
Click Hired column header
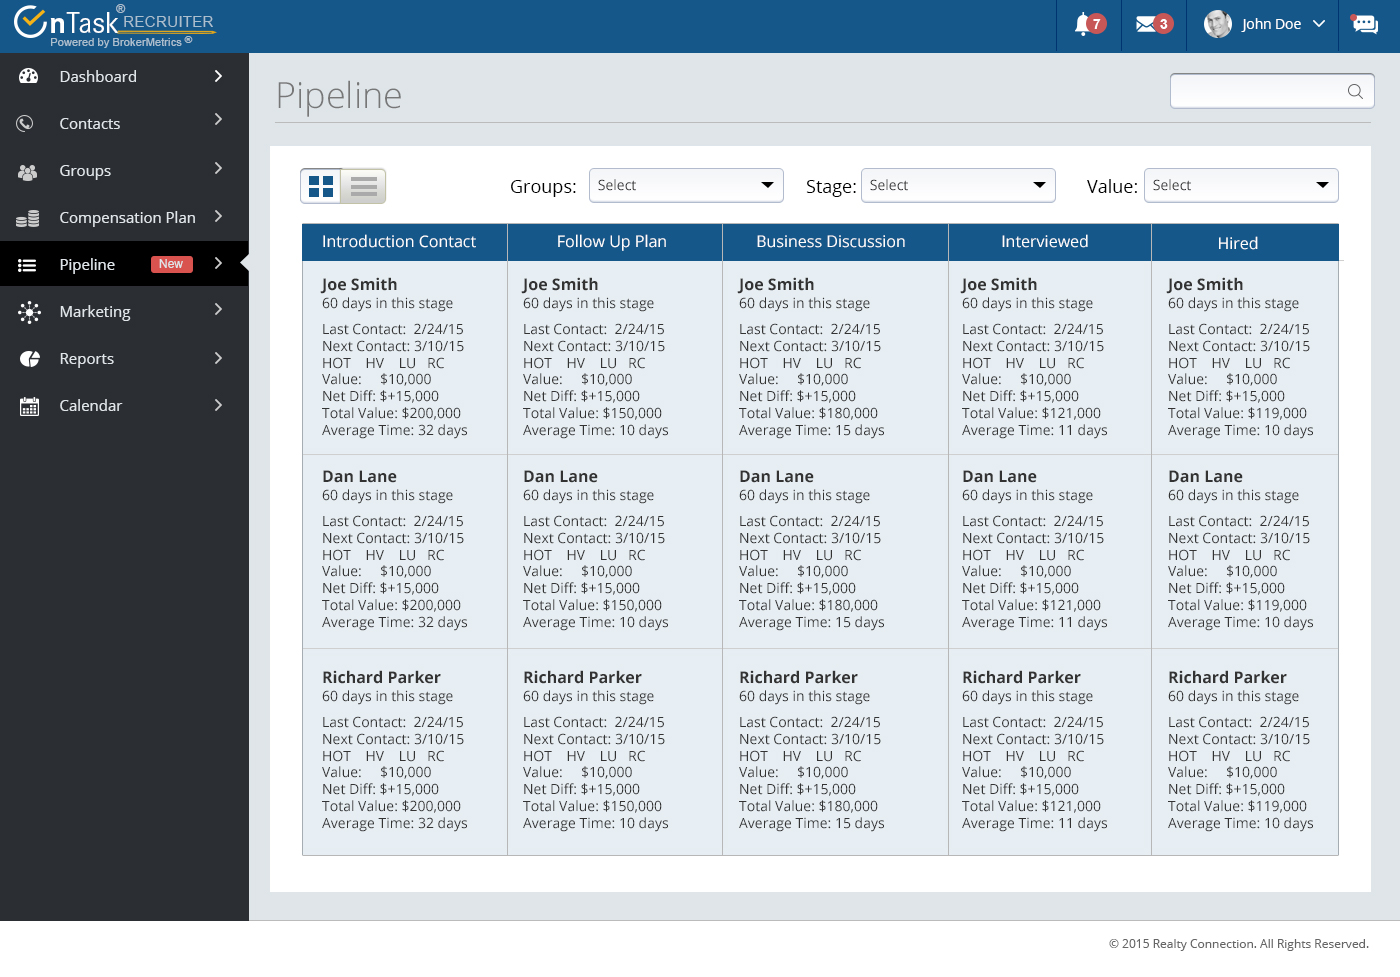coord(1245,242)
